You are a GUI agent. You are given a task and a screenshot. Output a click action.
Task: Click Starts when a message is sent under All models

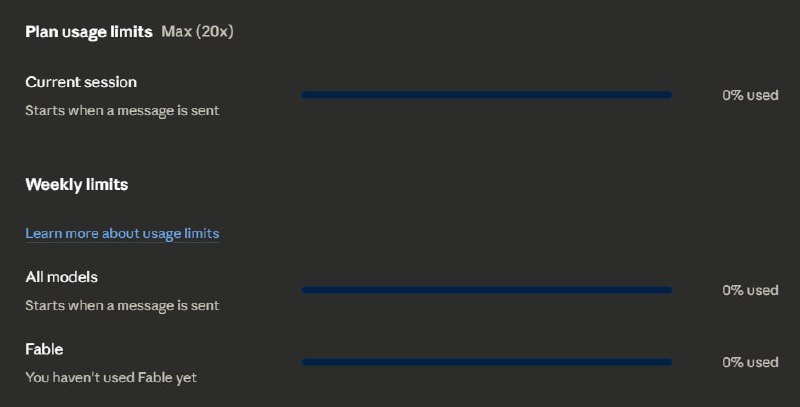pos(122,306)
